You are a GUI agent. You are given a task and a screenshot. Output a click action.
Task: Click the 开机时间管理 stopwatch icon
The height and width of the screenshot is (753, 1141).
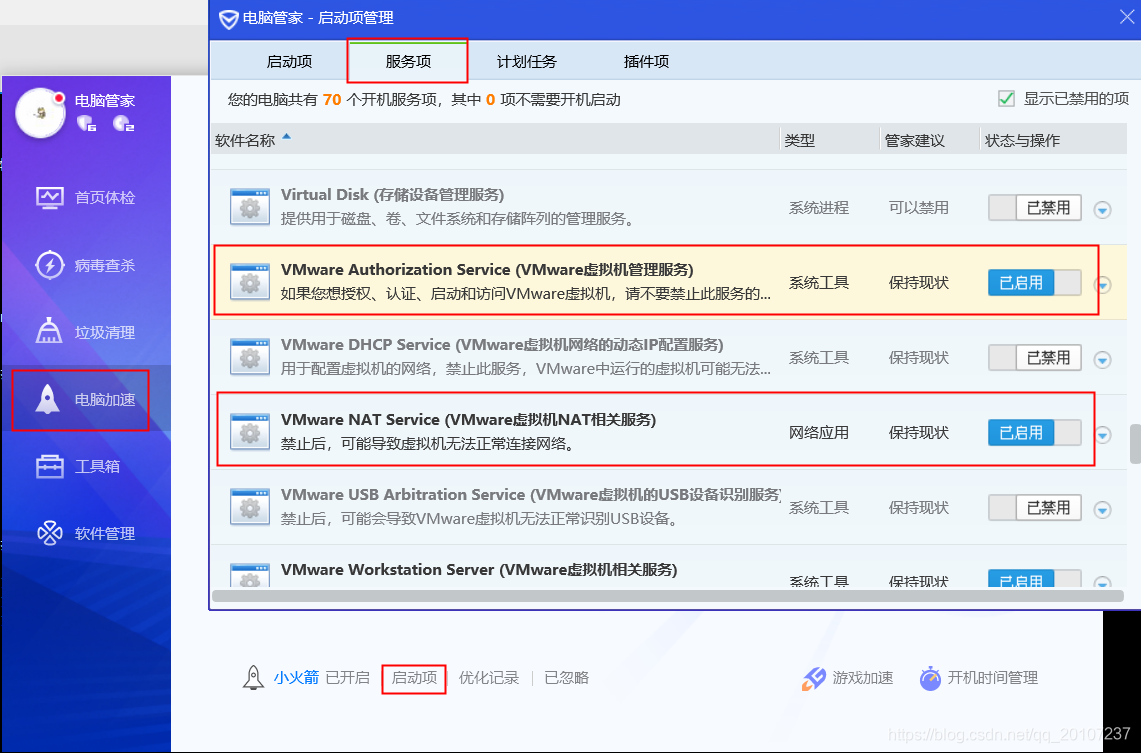930,678
